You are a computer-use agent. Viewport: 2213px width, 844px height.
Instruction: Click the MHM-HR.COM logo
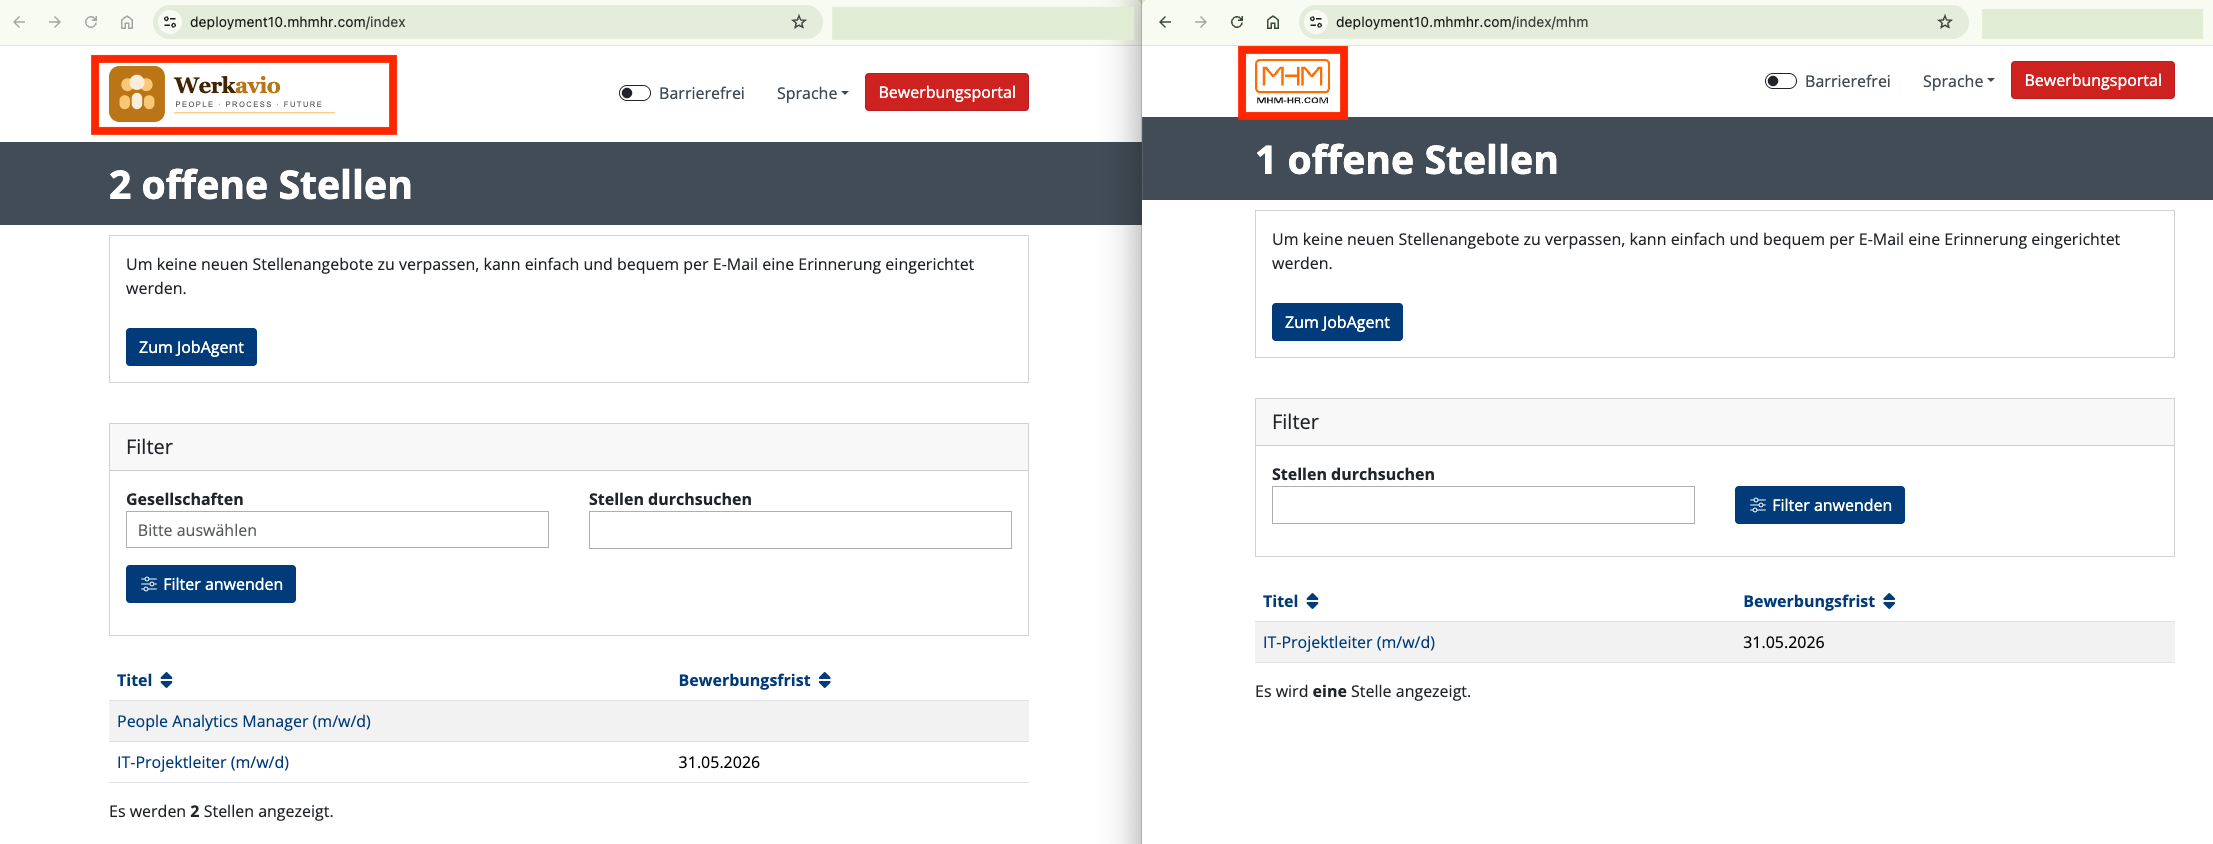tap(1293, 82)
